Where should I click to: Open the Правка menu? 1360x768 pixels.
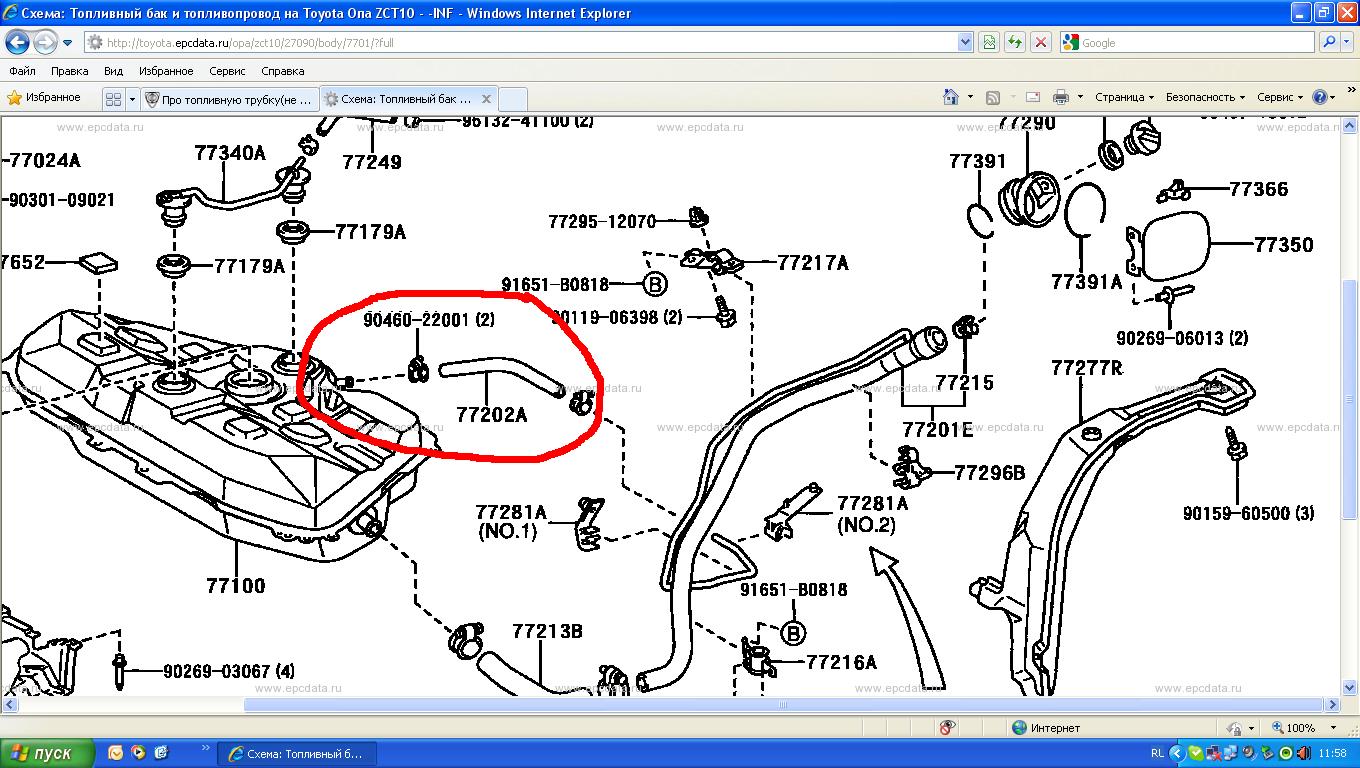[x=69, y=71]
